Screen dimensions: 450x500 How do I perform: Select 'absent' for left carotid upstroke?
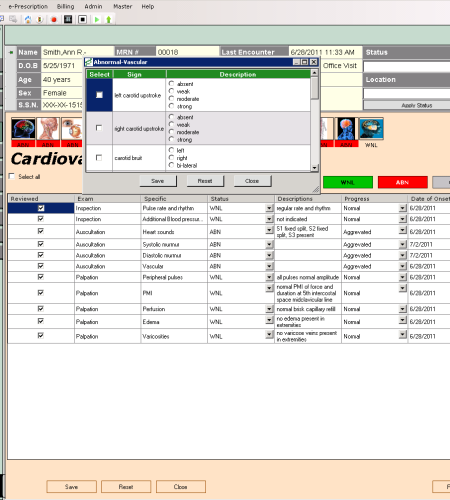[x=171, y=84]
